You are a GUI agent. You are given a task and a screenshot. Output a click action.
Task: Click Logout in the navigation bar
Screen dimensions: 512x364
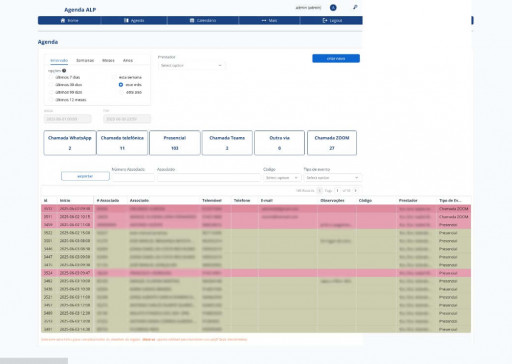pos(332,21)
